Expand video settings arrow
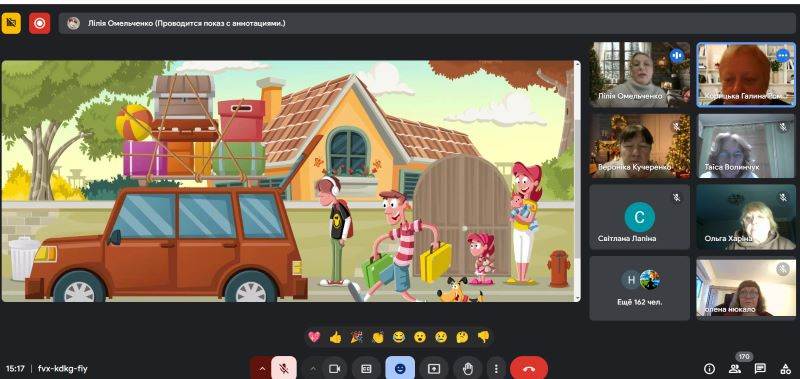Image resolution: width=800 pixels, height=379 pixels. click(313, 368)
